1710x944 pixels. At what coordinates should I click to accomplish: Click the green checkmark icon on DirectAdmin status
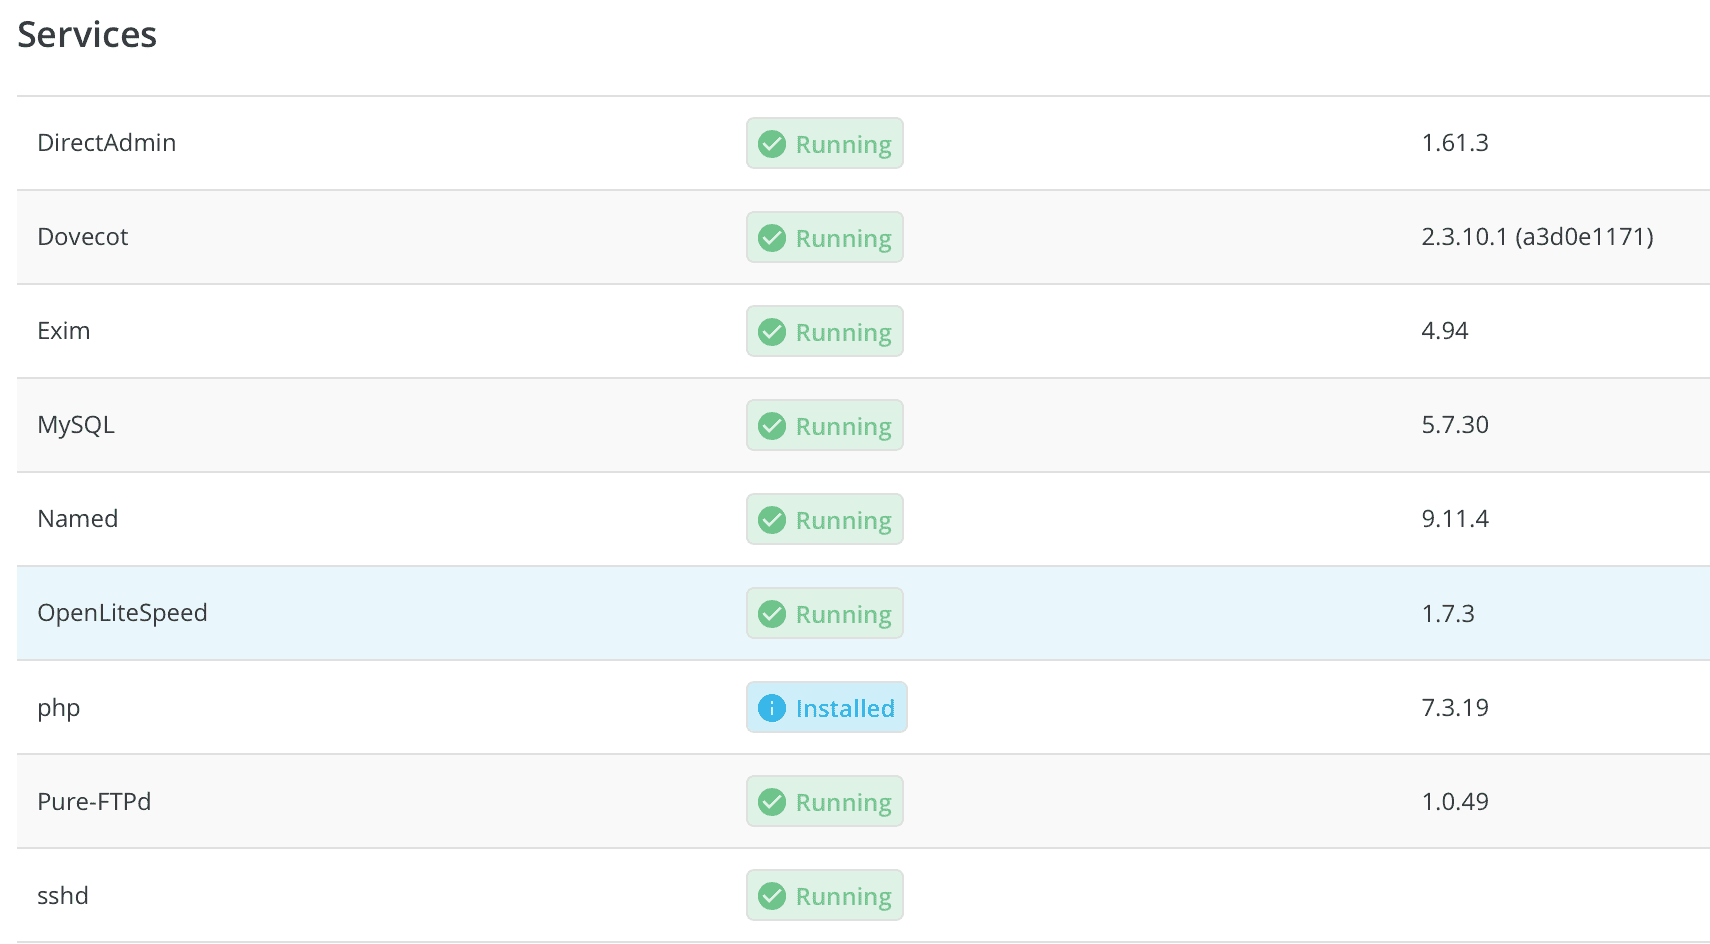pyautogui.click(x=771, y=143)
